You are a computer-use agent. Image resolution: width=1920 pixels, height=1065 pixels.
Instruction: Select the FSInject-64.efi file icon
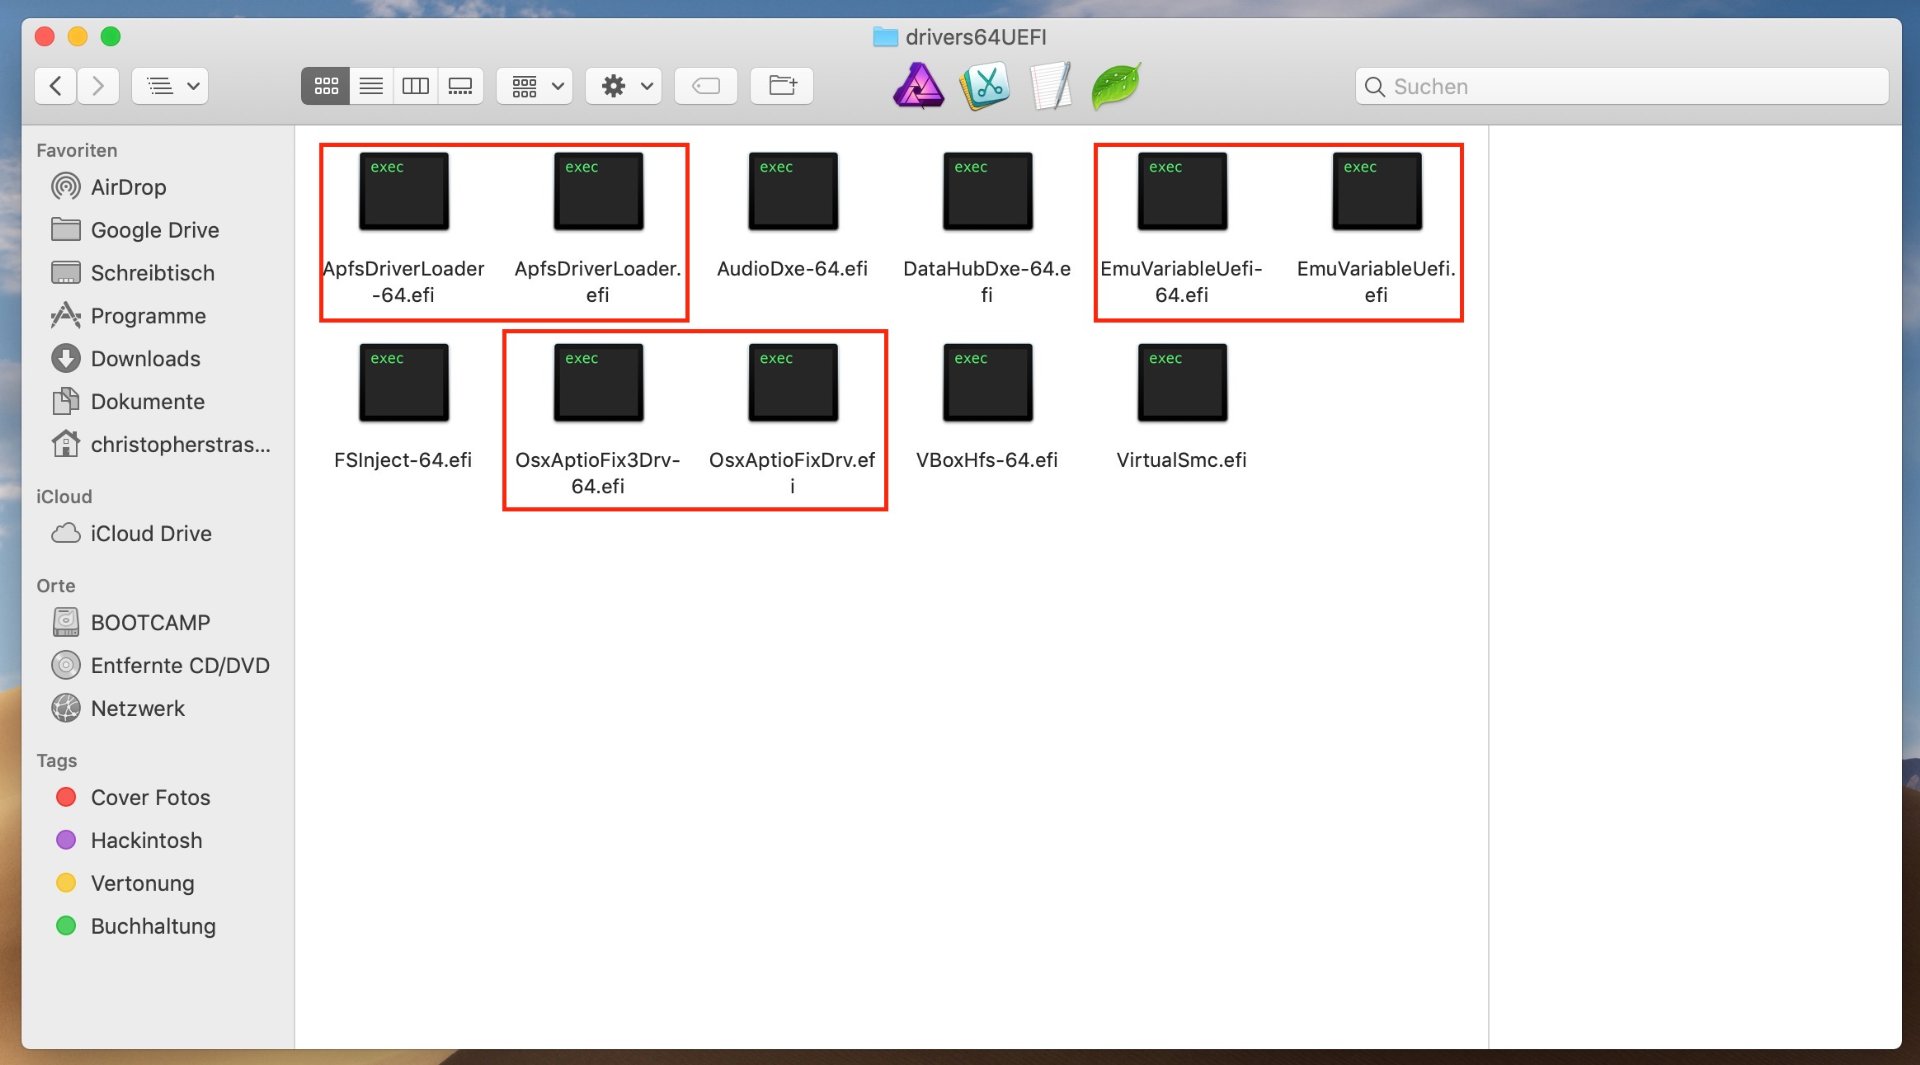(x=404, y=382)
